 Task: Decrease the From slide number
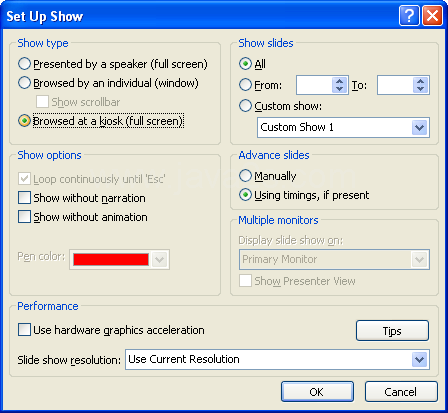[340, 89]
